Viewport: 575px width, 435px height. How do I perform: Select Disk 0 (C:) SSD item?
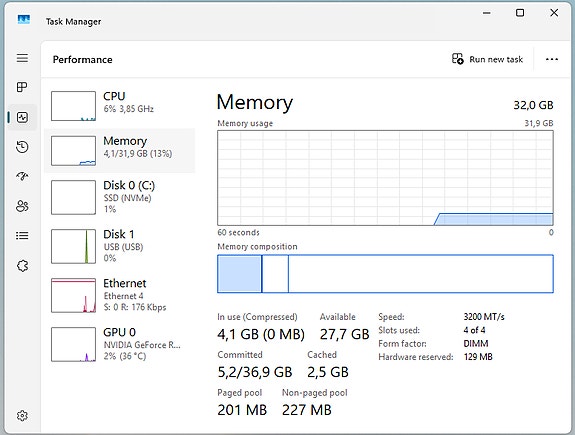(x=120, y=197)
